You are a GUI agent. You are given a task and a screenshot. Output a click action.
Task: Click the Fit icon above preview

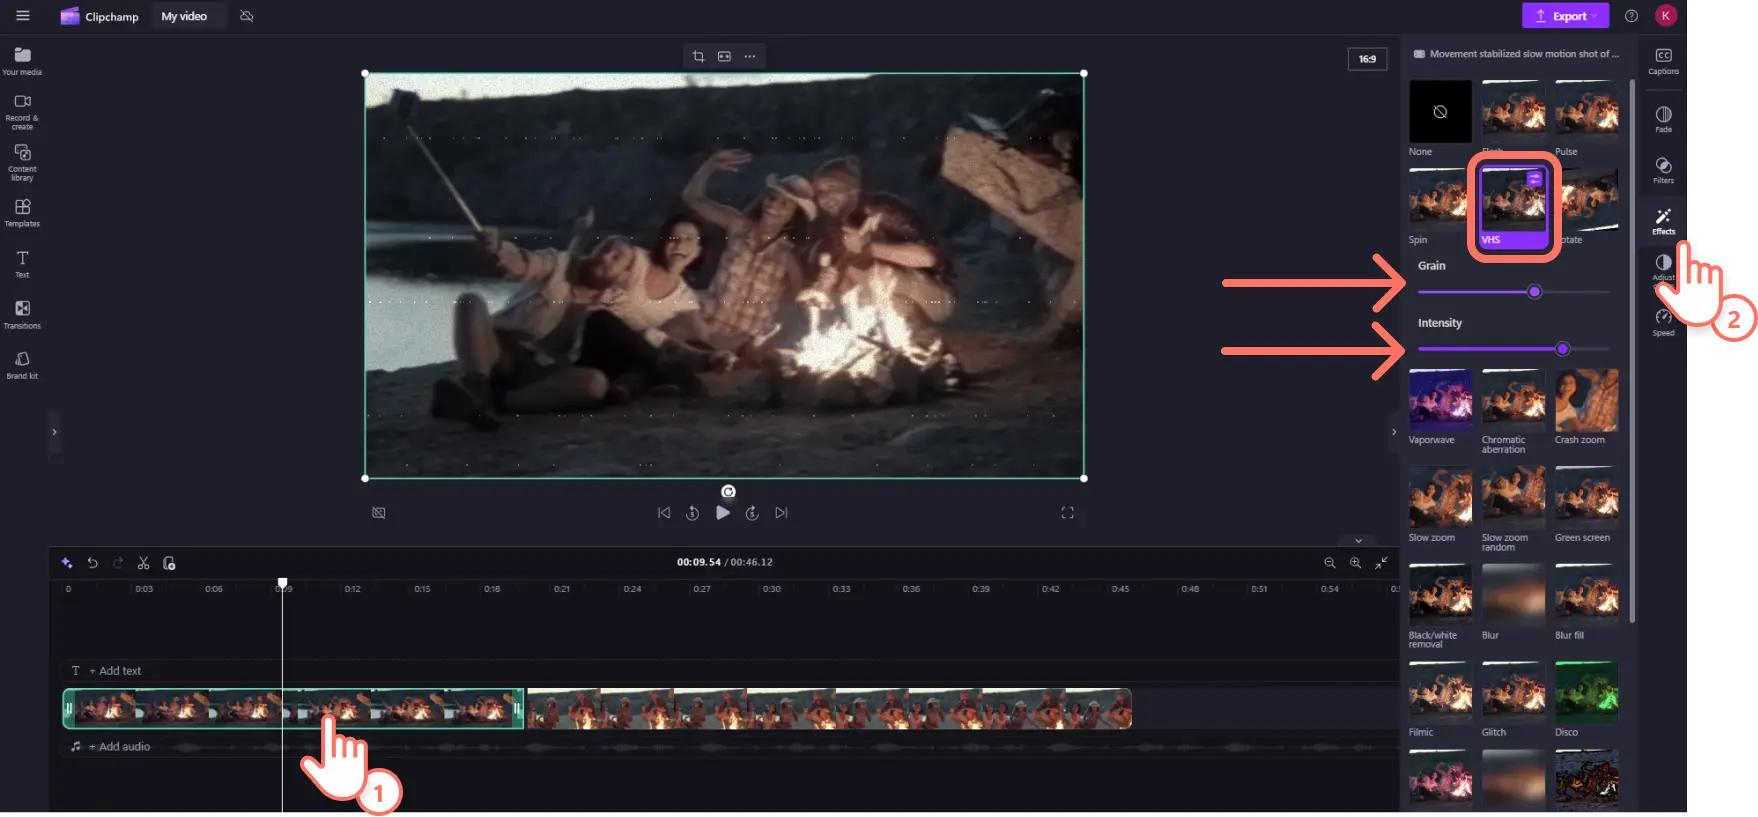tap(724, 56)
